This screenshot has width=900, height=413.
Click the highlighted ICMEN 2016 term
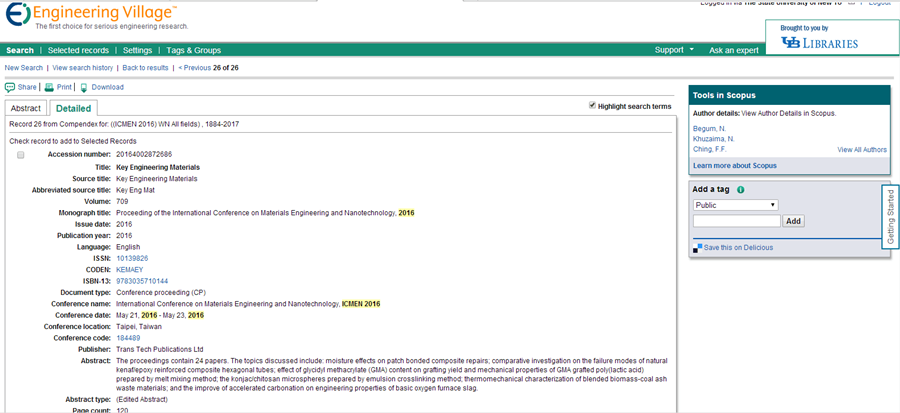point(361,304)
